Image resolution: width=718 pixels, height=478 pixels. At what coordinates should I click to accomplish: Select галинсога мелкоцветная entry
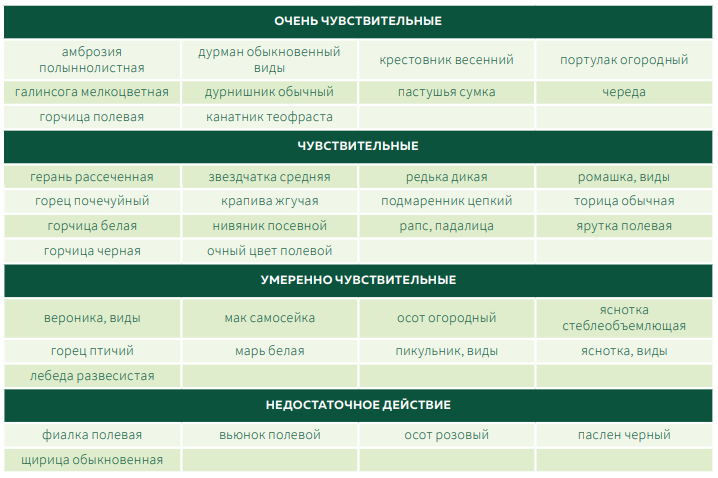tap(92, 92)
